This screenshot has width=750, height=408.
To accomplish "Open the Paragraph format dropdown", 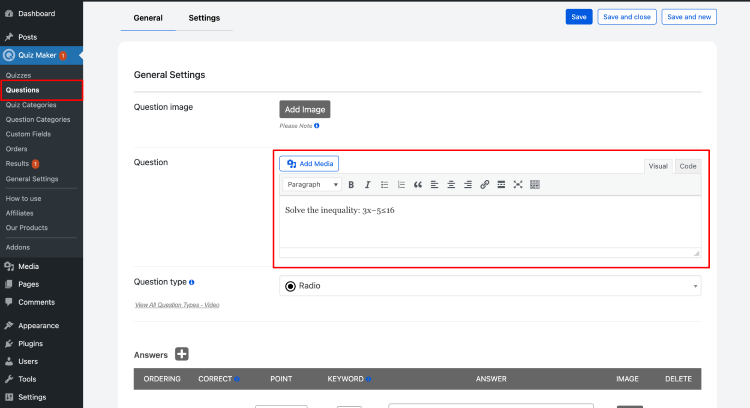I will [x=312, y=185].
